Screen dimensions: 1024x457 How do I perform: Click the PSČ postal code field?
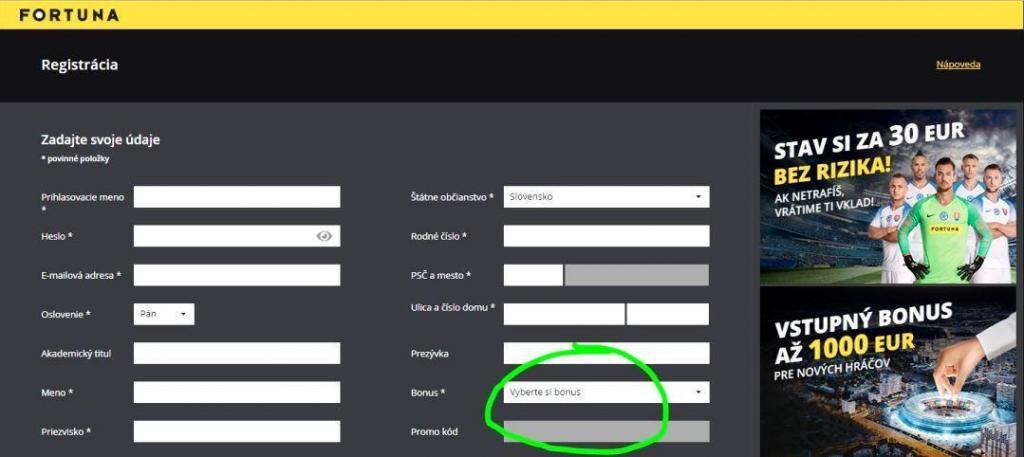[533, 275]
